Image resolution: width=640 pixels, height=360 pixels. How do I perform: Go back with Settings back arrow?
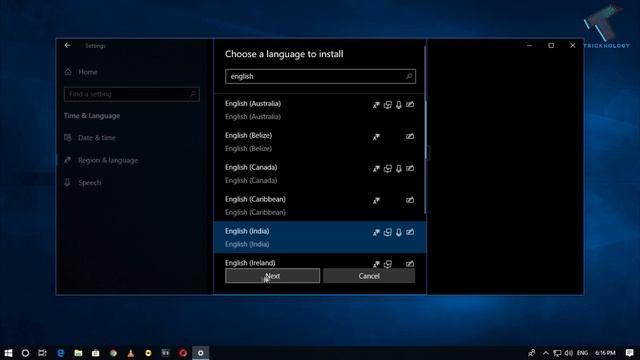(68, 45)
